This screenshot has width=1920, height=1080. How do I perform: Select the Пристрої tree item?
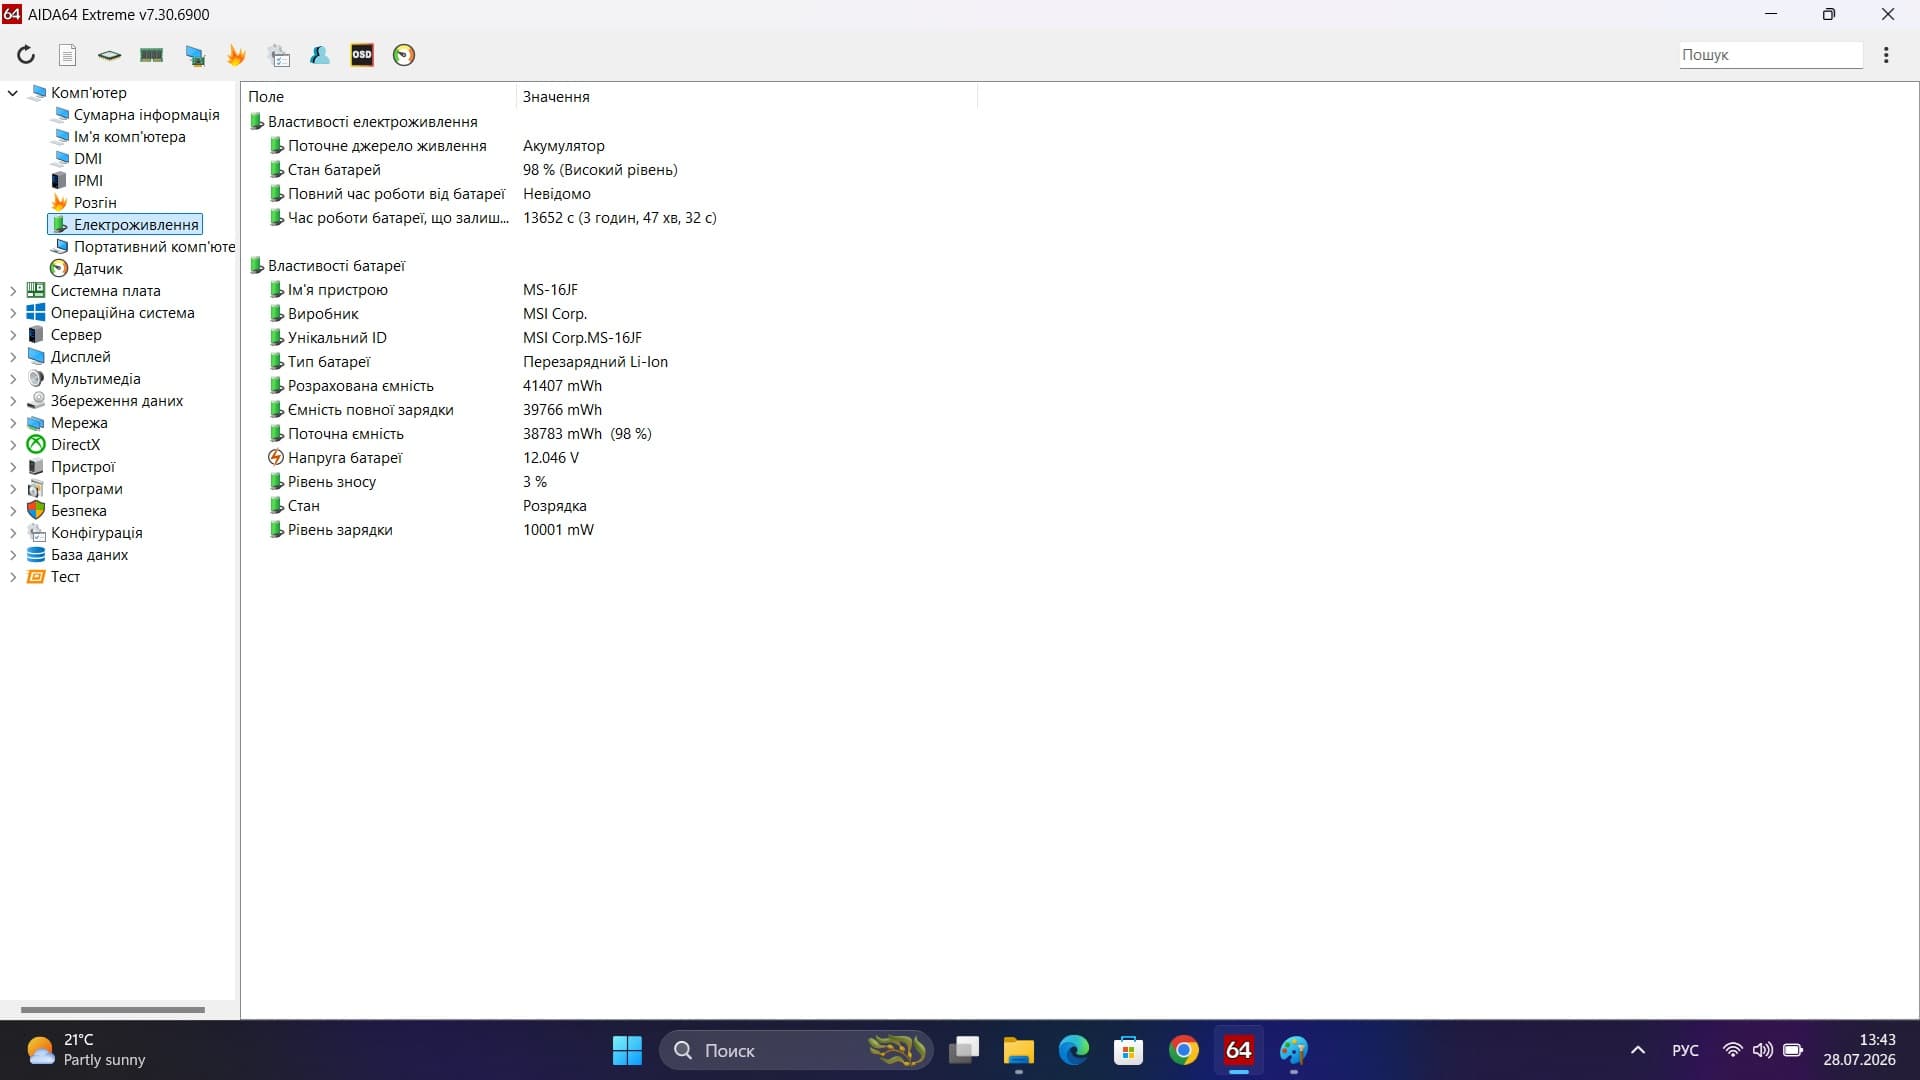(x=83, y=467)
